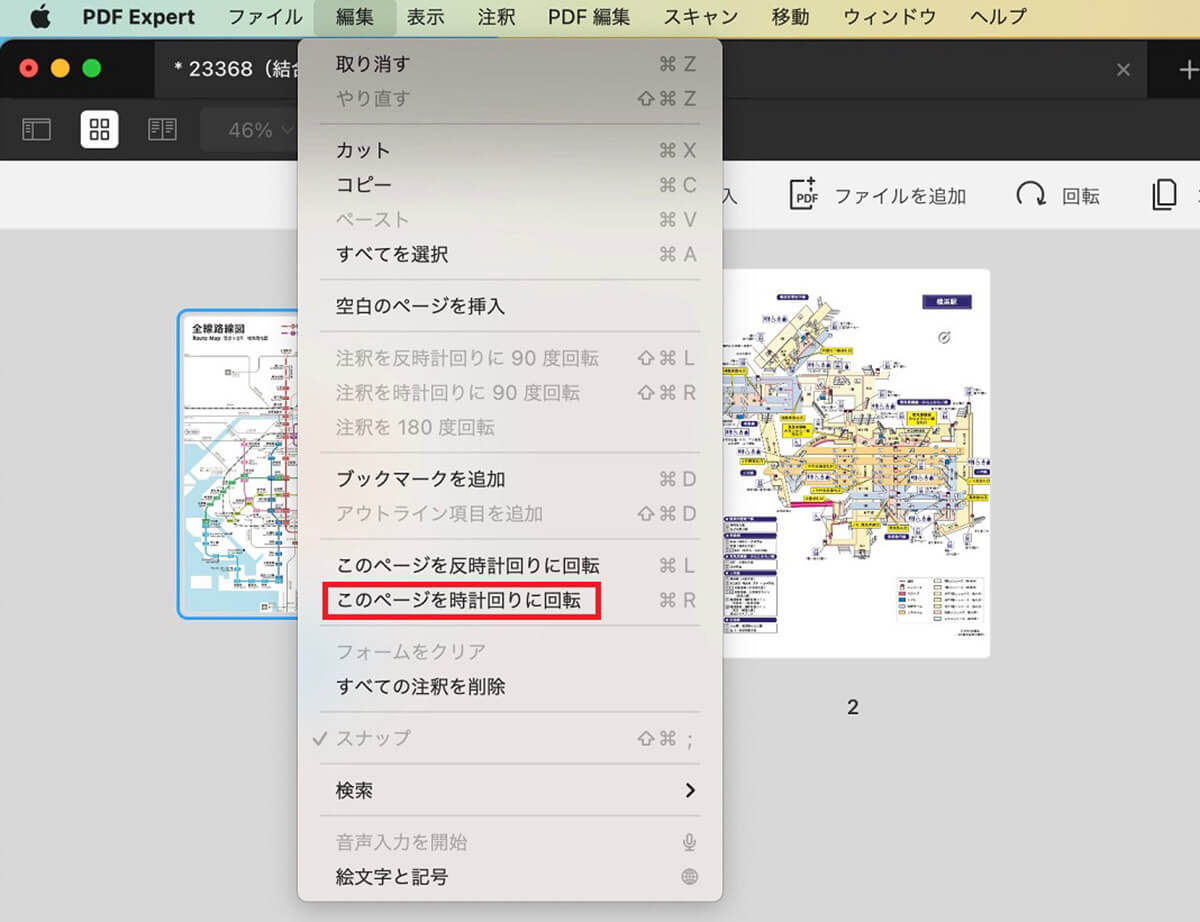The image size is (1200, 922).
Task: Open the PDF 編集 menu
Action: [589, 17]
